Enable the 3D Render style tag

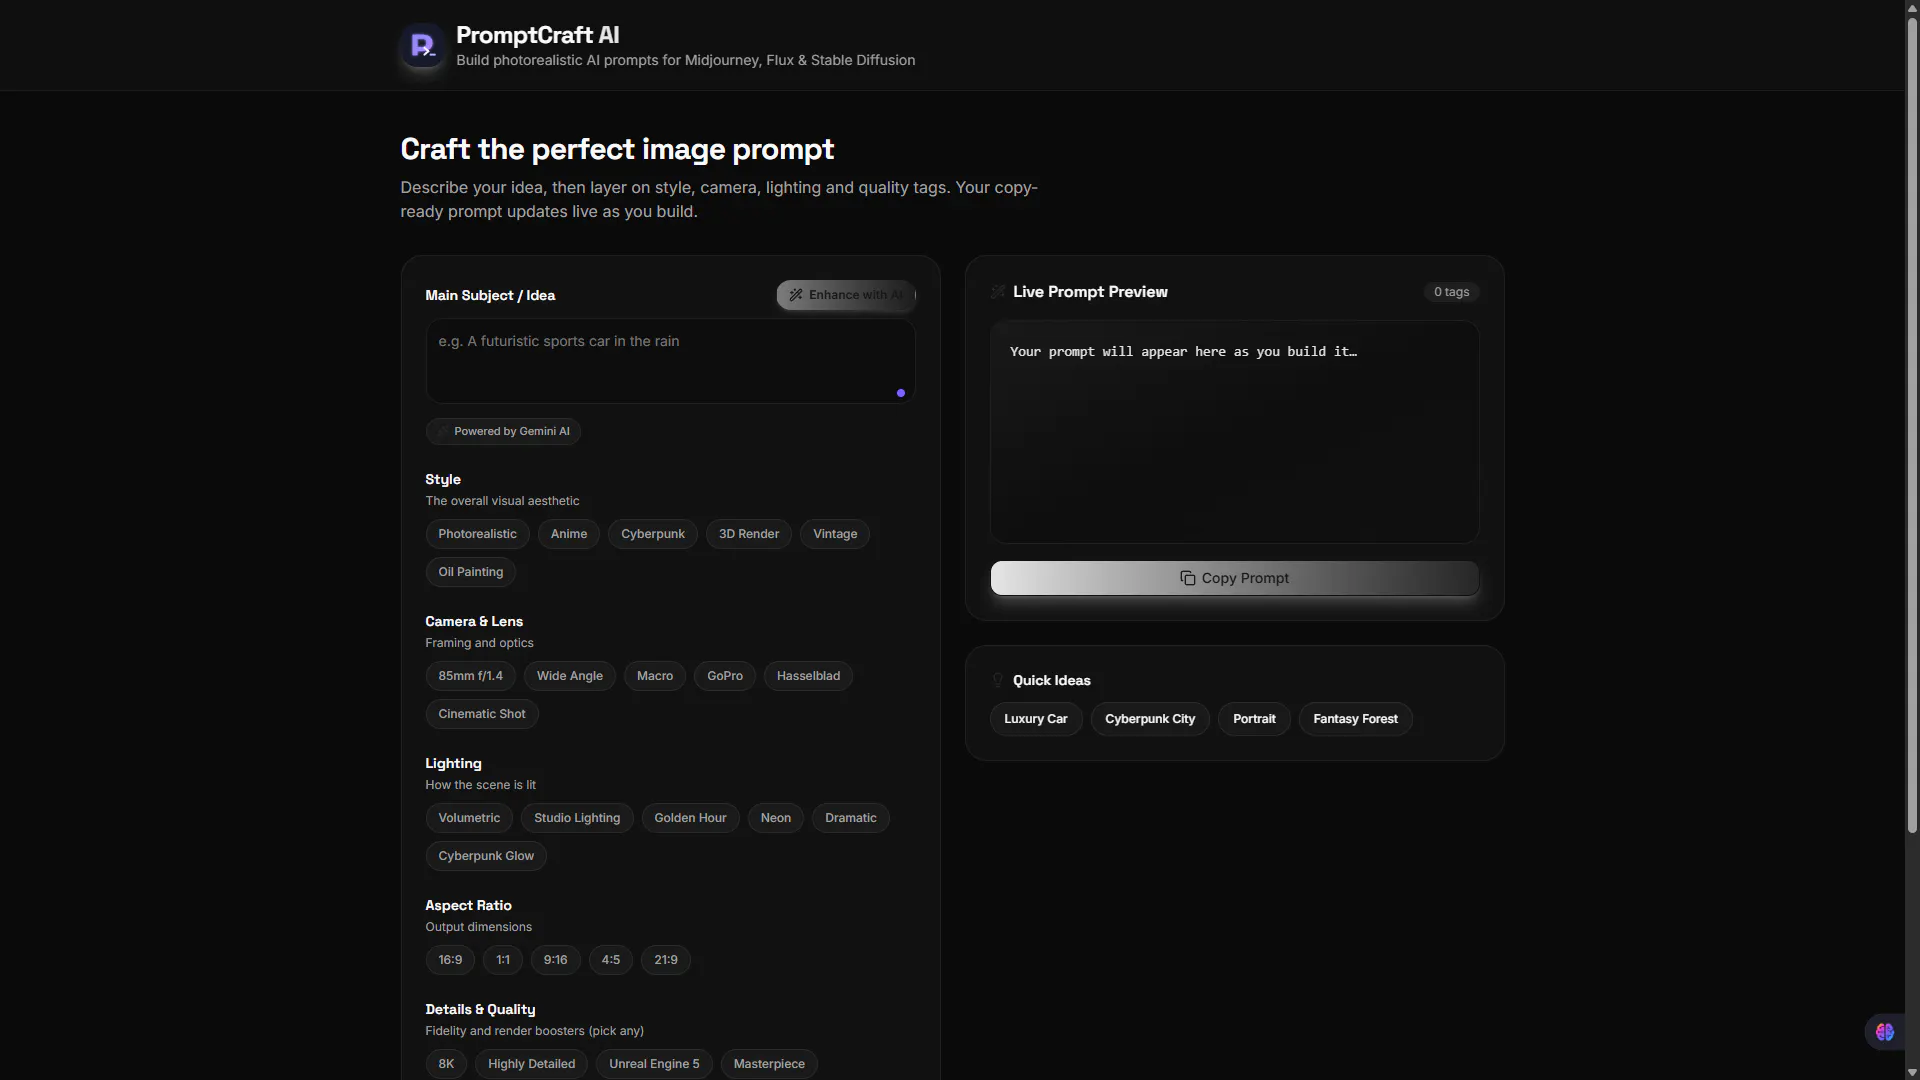[x=749, y=534]
